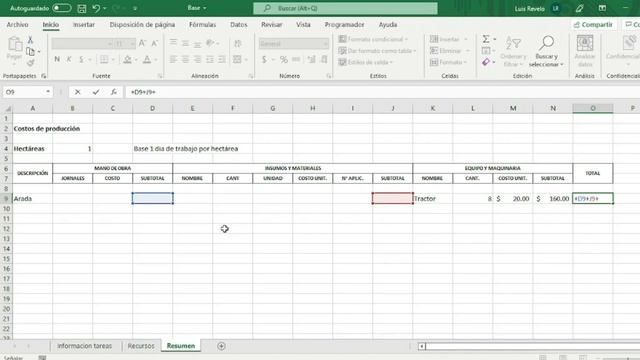Toggle the Autoguardado switch
This screenshot has height=360, width=640.
(x=61, y=8)
